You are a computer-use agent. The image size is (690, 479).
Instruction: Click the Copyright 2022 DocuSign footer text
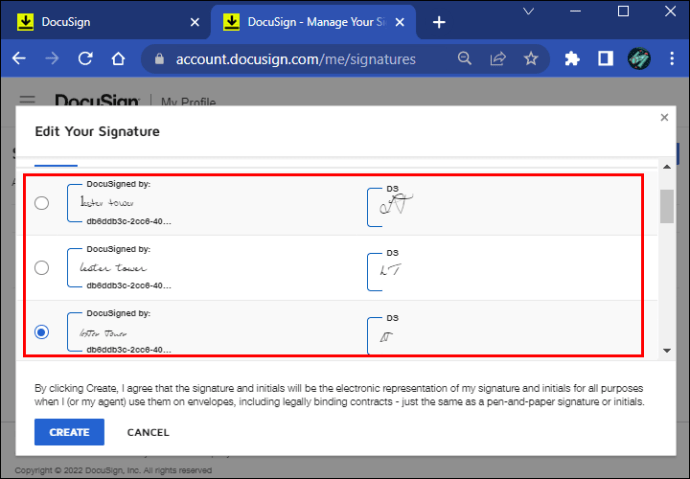113,470
